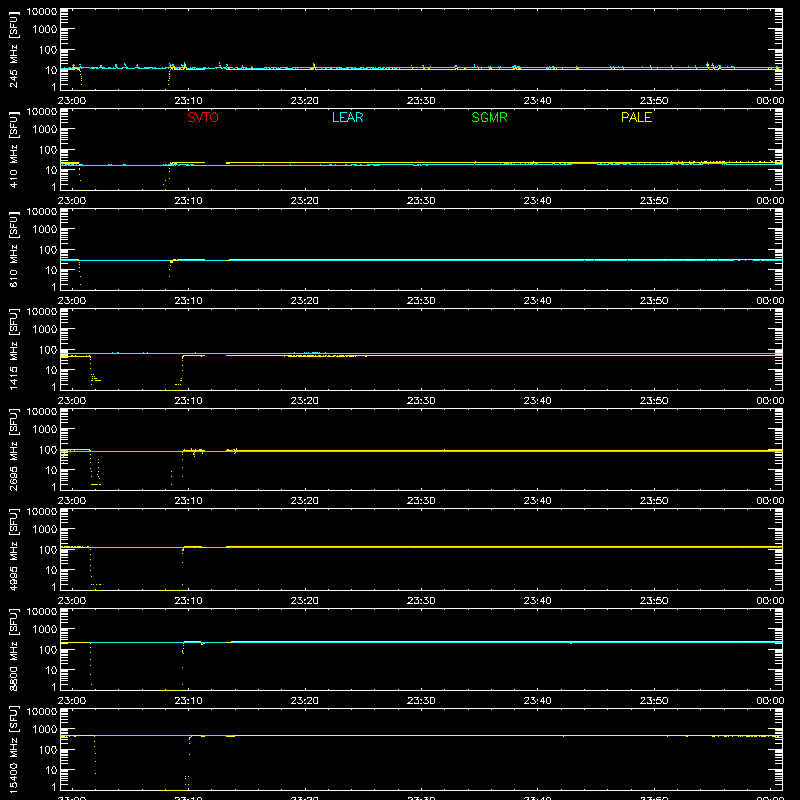Click the 8800 MHz panel's 23:00 time label
The width and height of the screenshot is (800, 800).
72,701
